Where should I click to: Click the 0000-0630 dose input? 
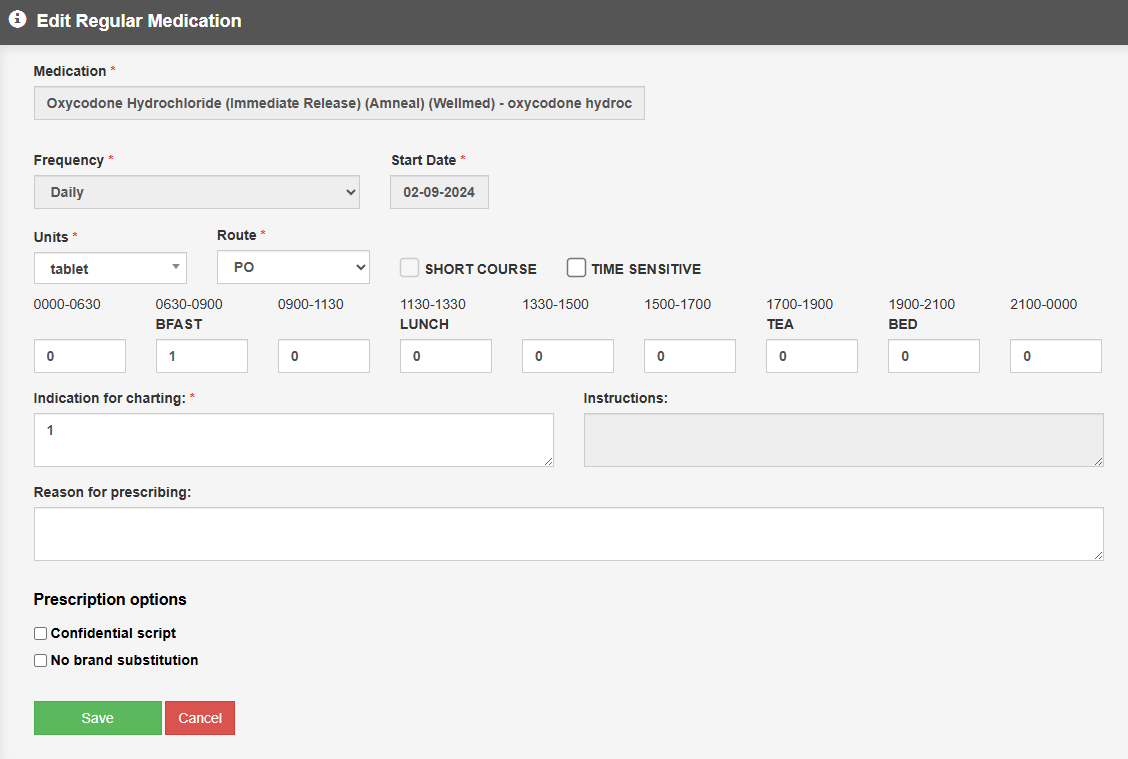tap(80, 356)
